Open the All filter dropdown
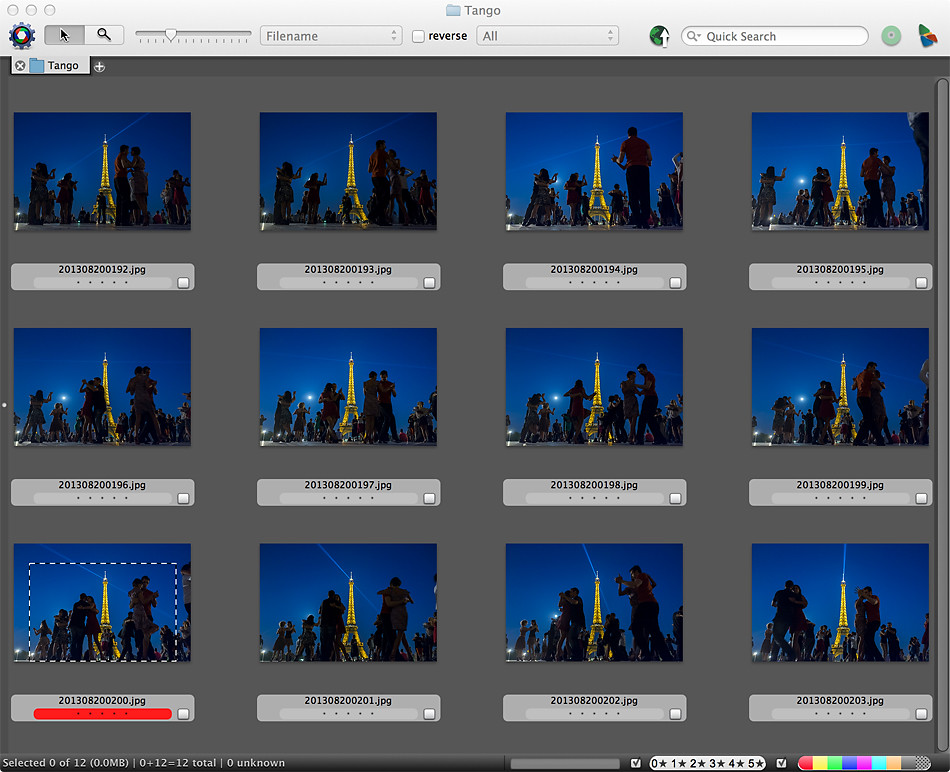Screen dimensions: 950x772 click(x=547, y=36)
